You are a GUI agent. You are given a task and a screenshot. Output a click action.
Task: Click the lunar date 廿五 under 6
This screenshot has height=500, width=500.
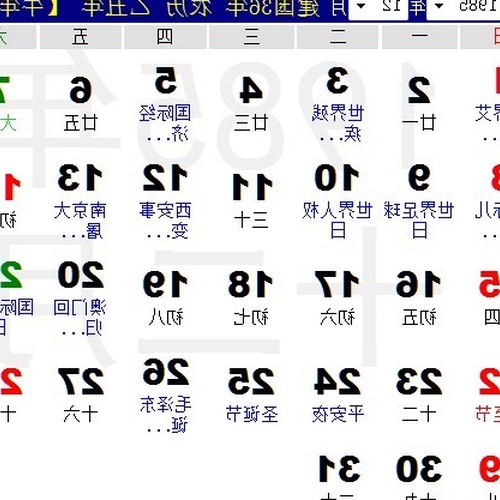80,123
